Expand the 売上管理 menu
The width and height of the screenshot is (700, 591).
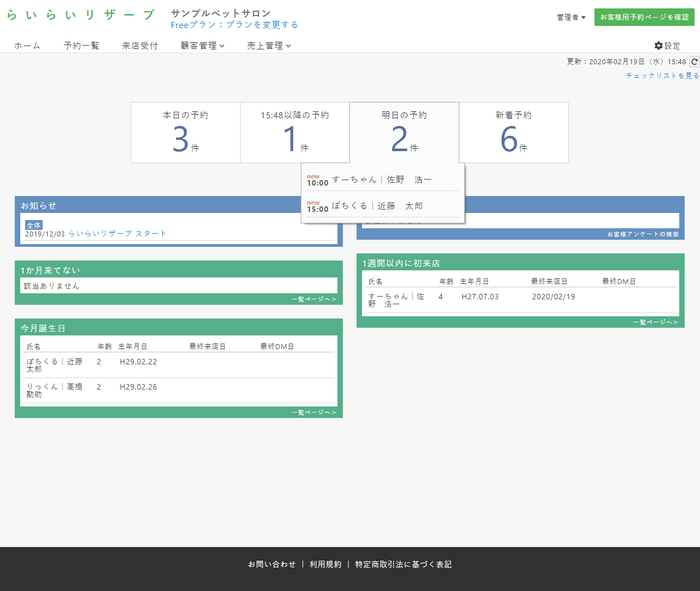tap(268, 46)
